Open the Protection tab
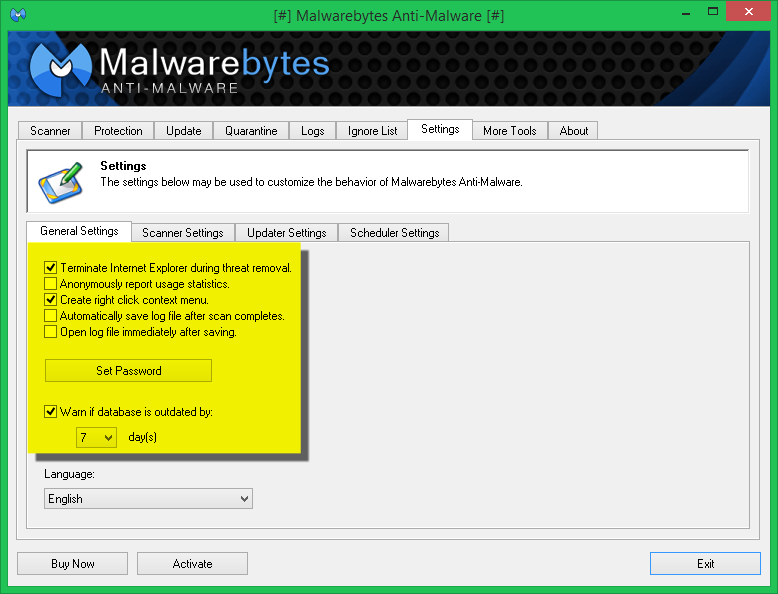Screen dimensions: 778x594 (118, 131)
